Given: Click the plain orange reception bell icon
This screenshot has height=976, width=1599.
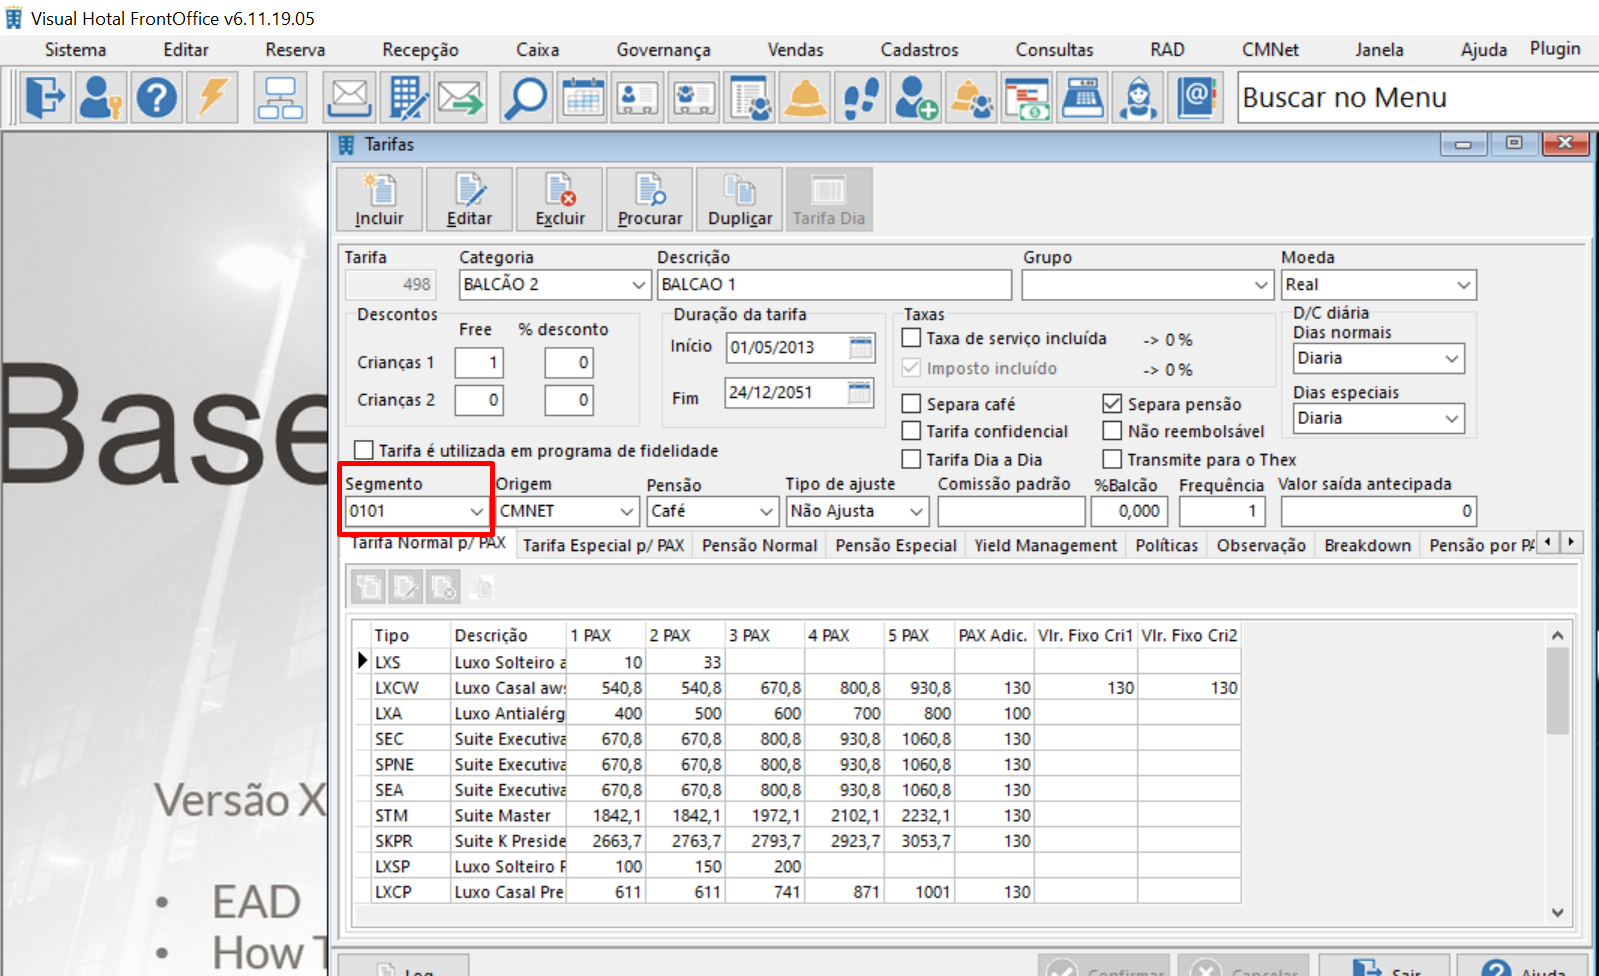Looking at the screenshot, I should 805,98.
